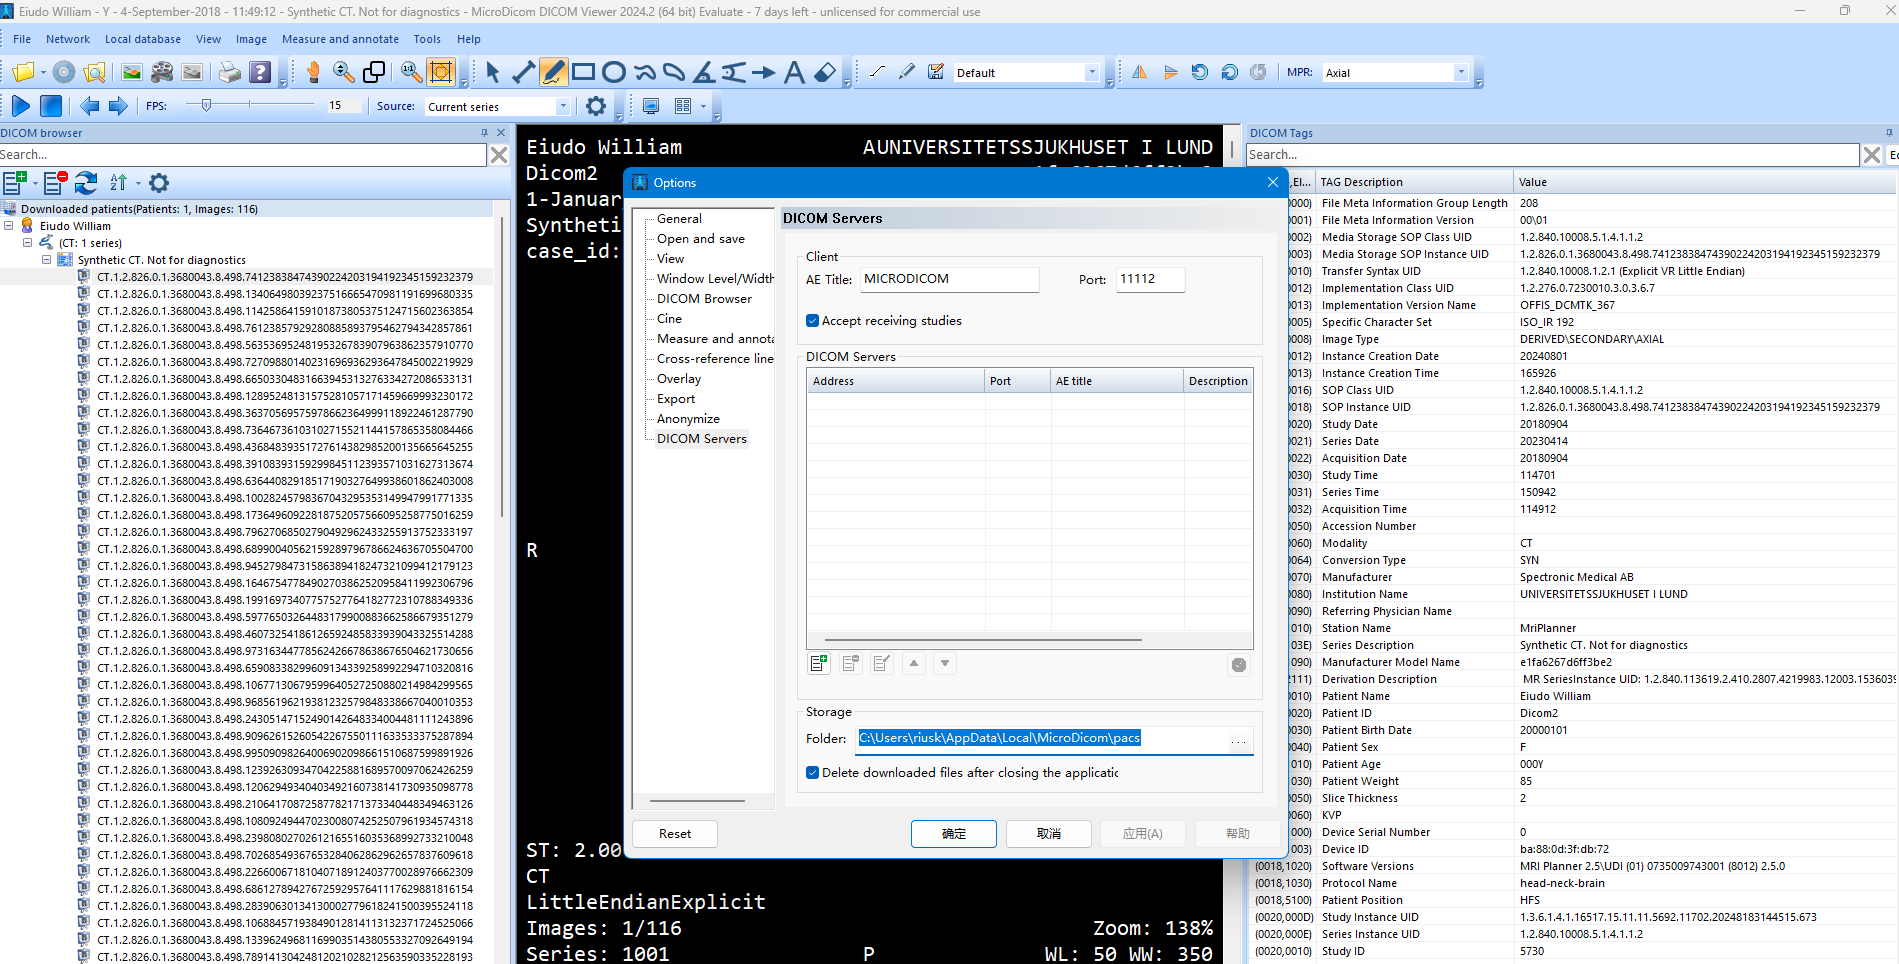Click the flip vertical icon
1899x964 pixels.
point(1170,72)
